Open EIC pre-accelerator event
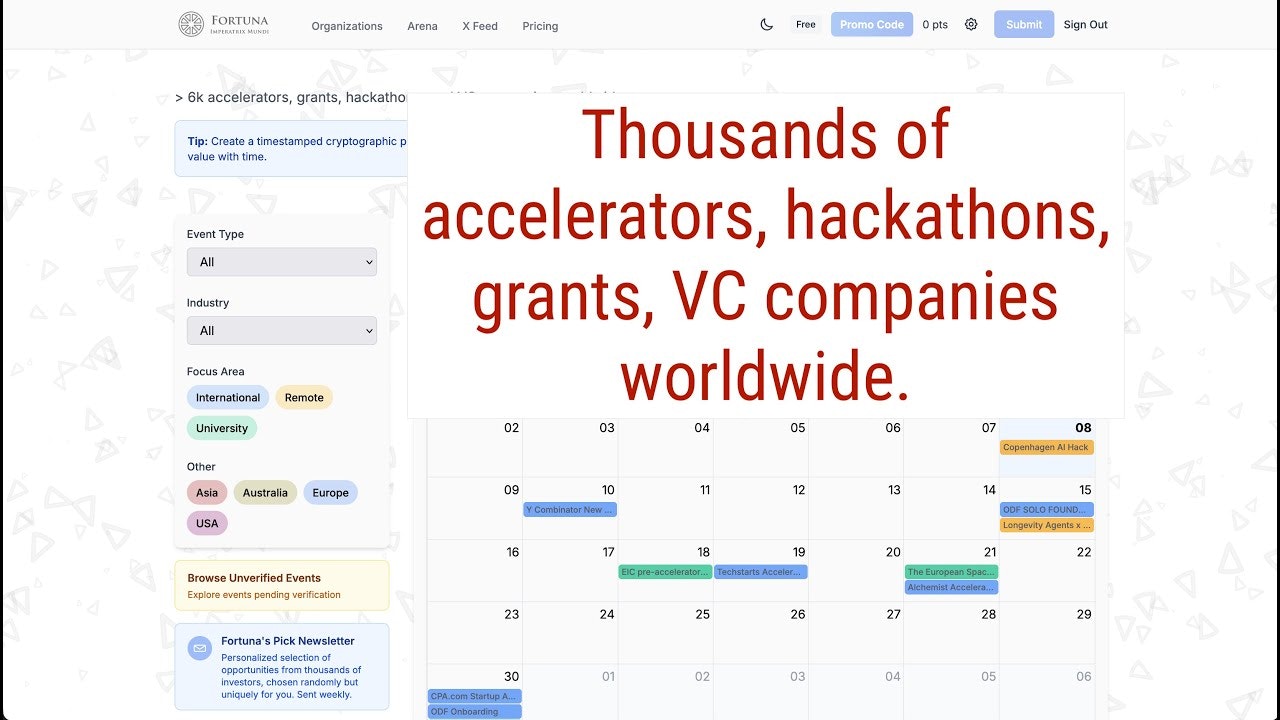The height and width of the screenshot is (720, 1280). click(x=665, y=572)
